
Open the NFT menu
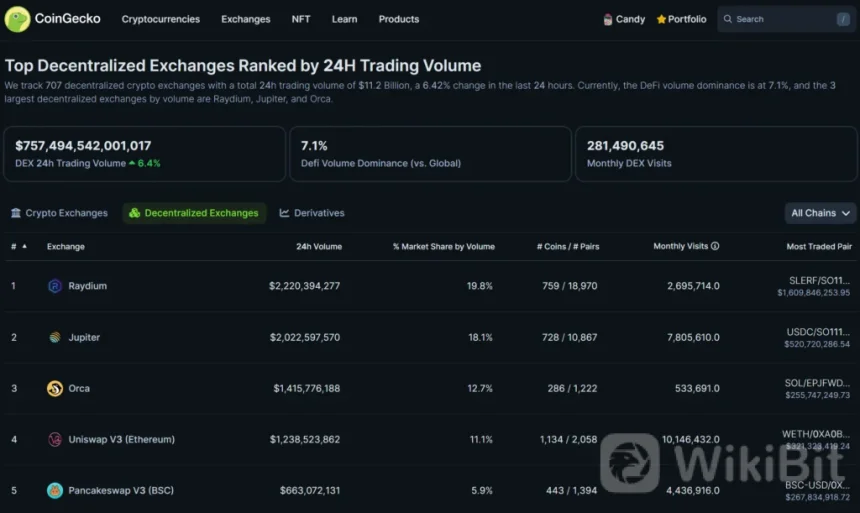[301, 19]
